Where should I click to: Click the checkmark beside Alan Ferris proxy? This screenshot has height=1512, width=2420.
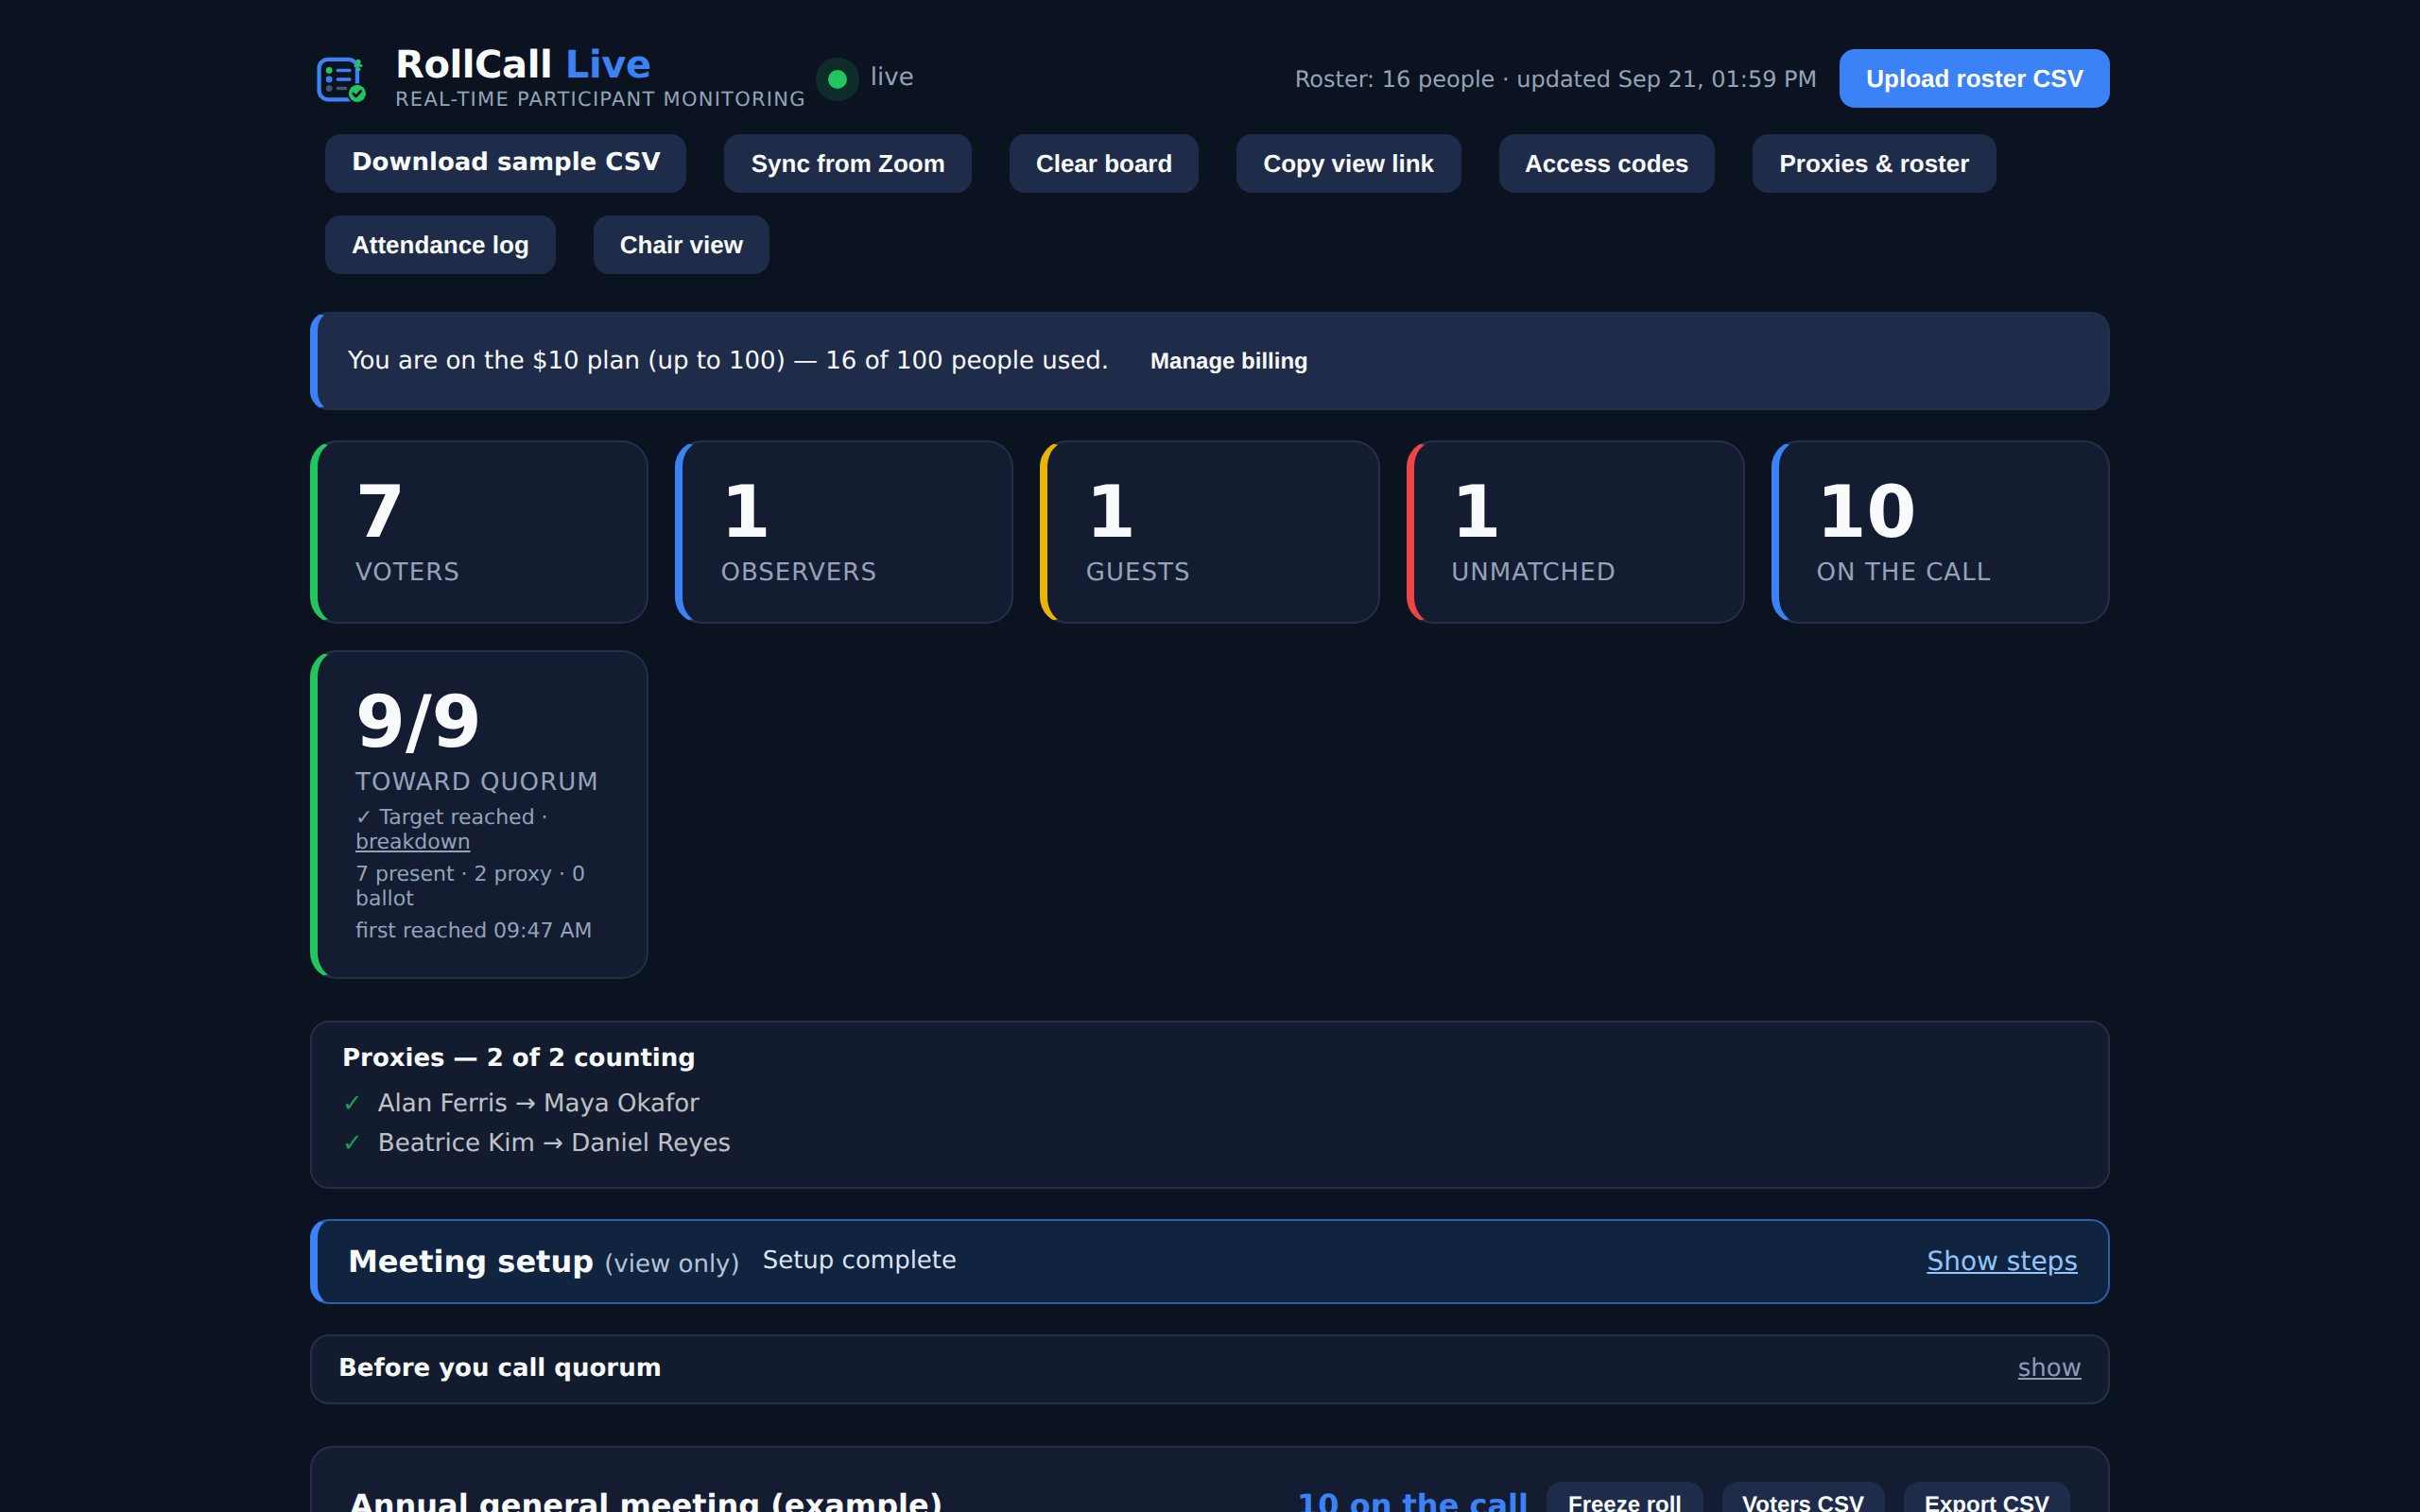352,1103
